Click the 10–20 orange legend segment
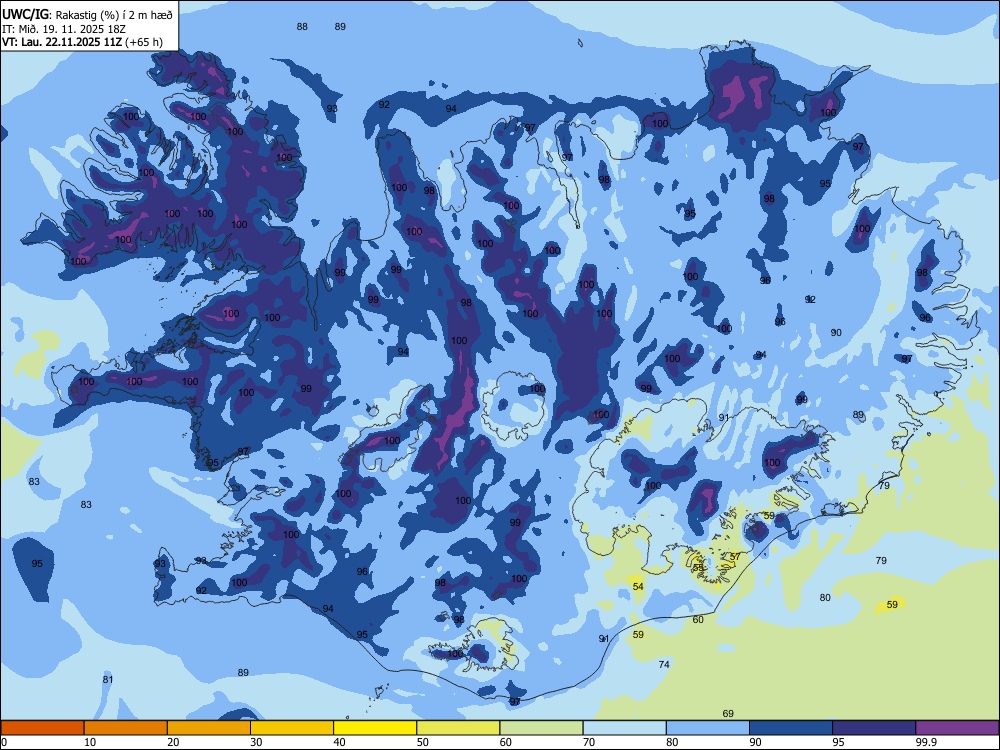 126,728
